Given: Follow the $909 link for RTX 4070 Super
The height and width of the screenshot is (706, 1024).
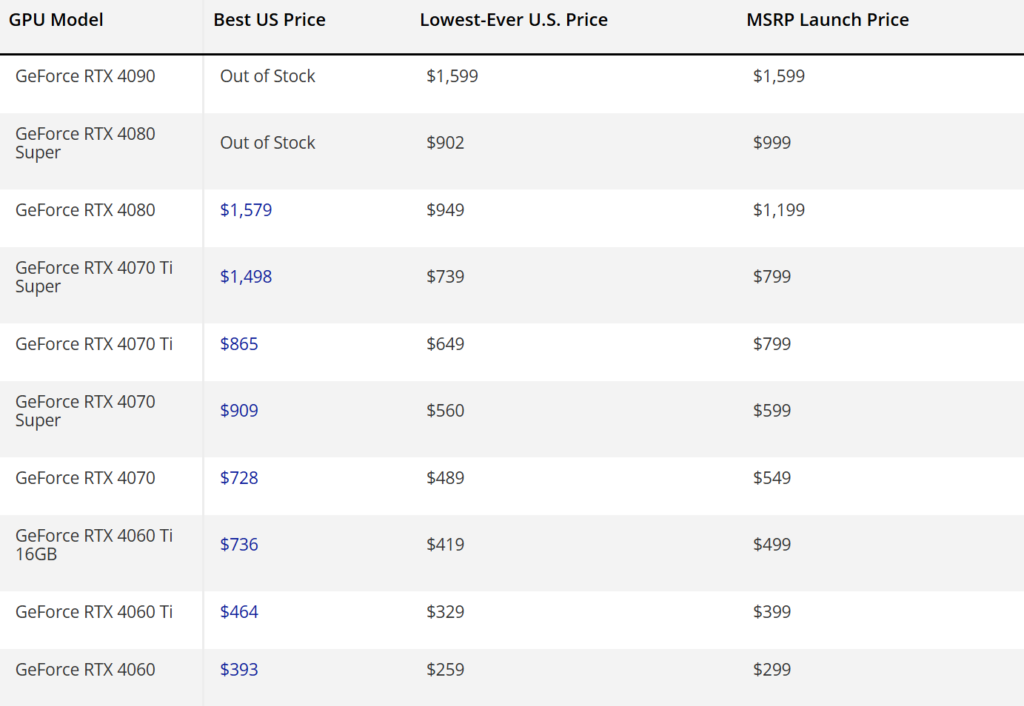Looking at the screenshot, I should point(238,410).
